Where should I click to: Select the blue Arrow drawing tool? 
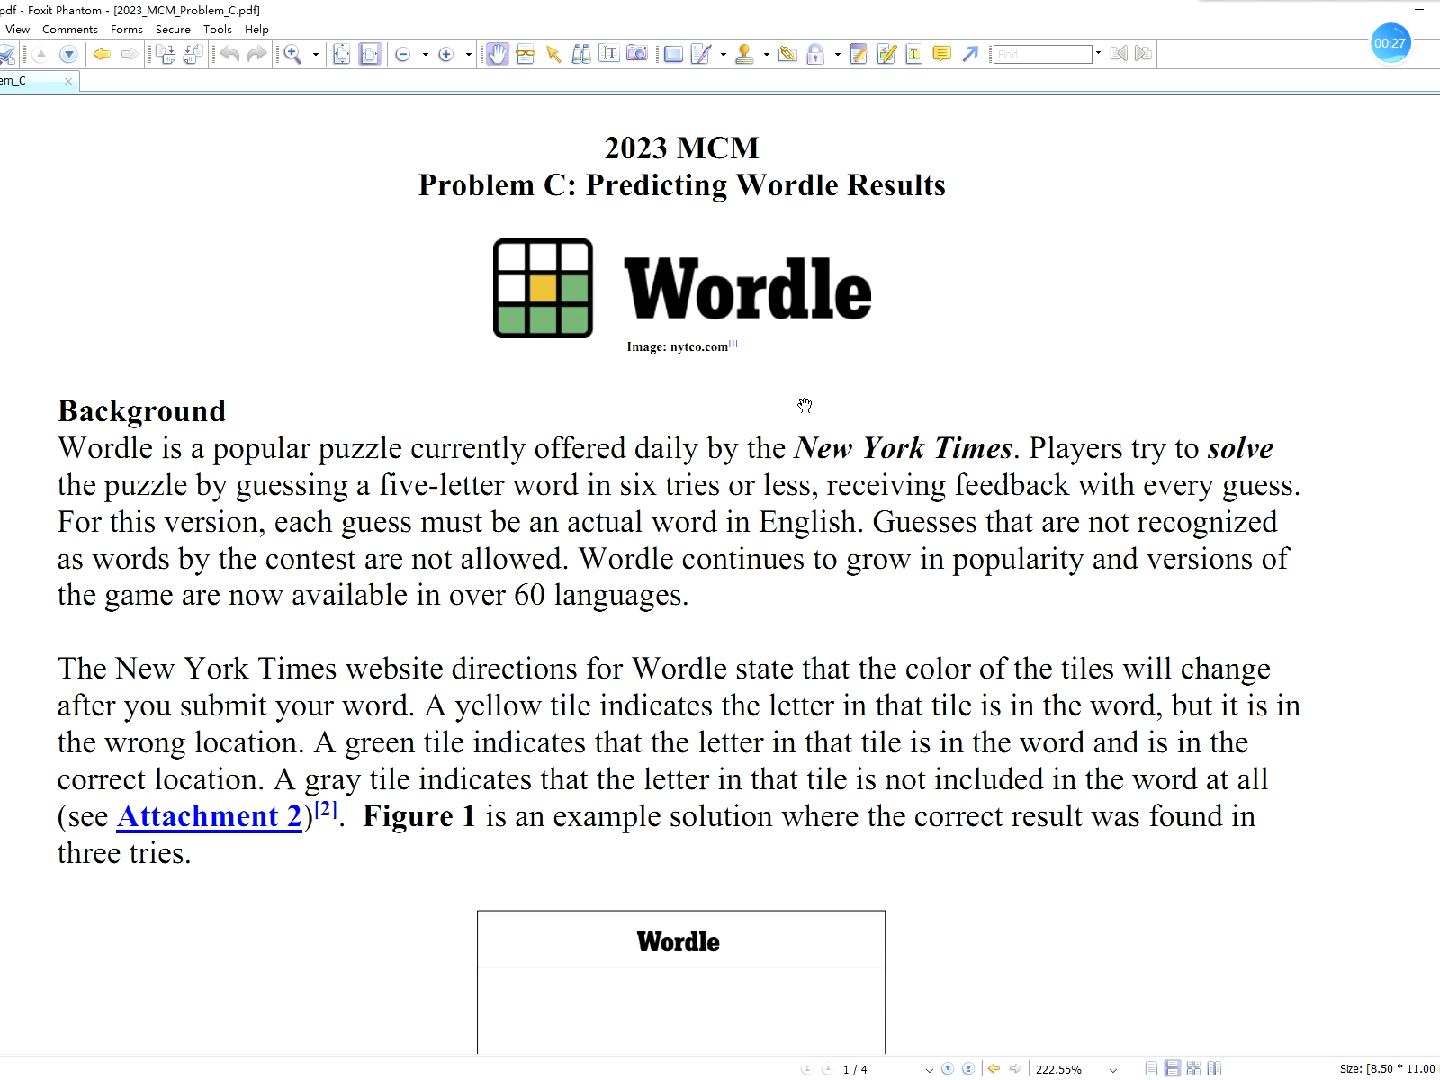(x=970, y=54)
